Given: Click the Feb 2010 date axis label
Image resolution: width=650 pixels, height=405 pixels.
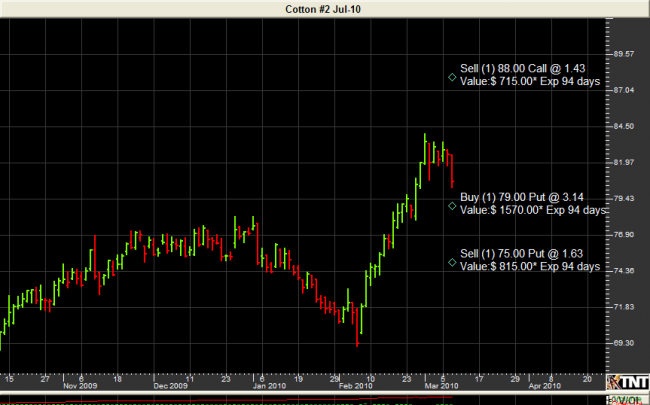Looking at the screenshot, I should tap(355, 386).
